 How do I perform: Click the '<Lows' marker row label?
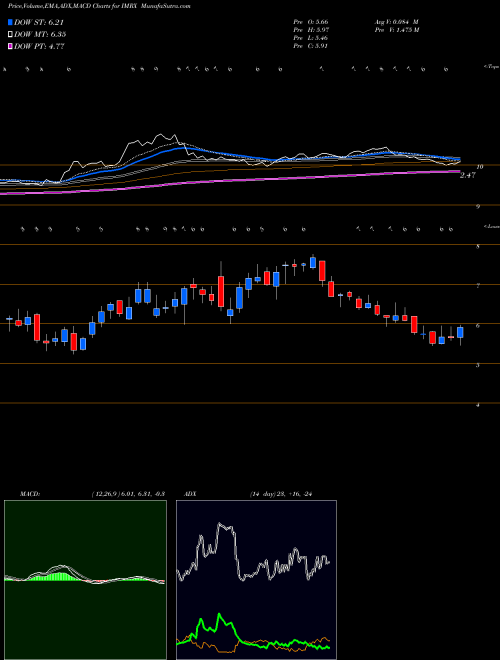point(491,226)
